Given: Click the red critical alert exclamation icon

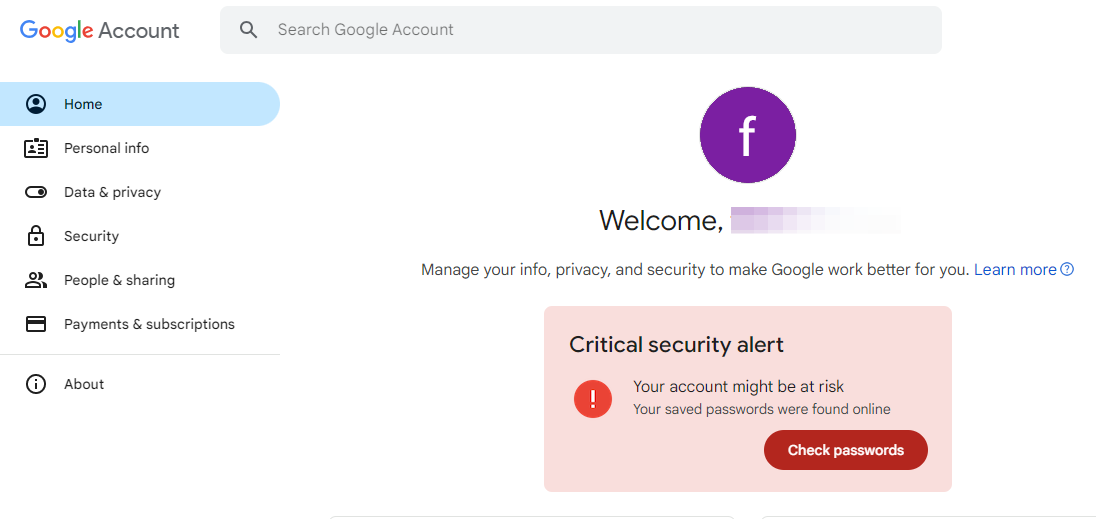Looking at the screenshot, I should 593,399.
